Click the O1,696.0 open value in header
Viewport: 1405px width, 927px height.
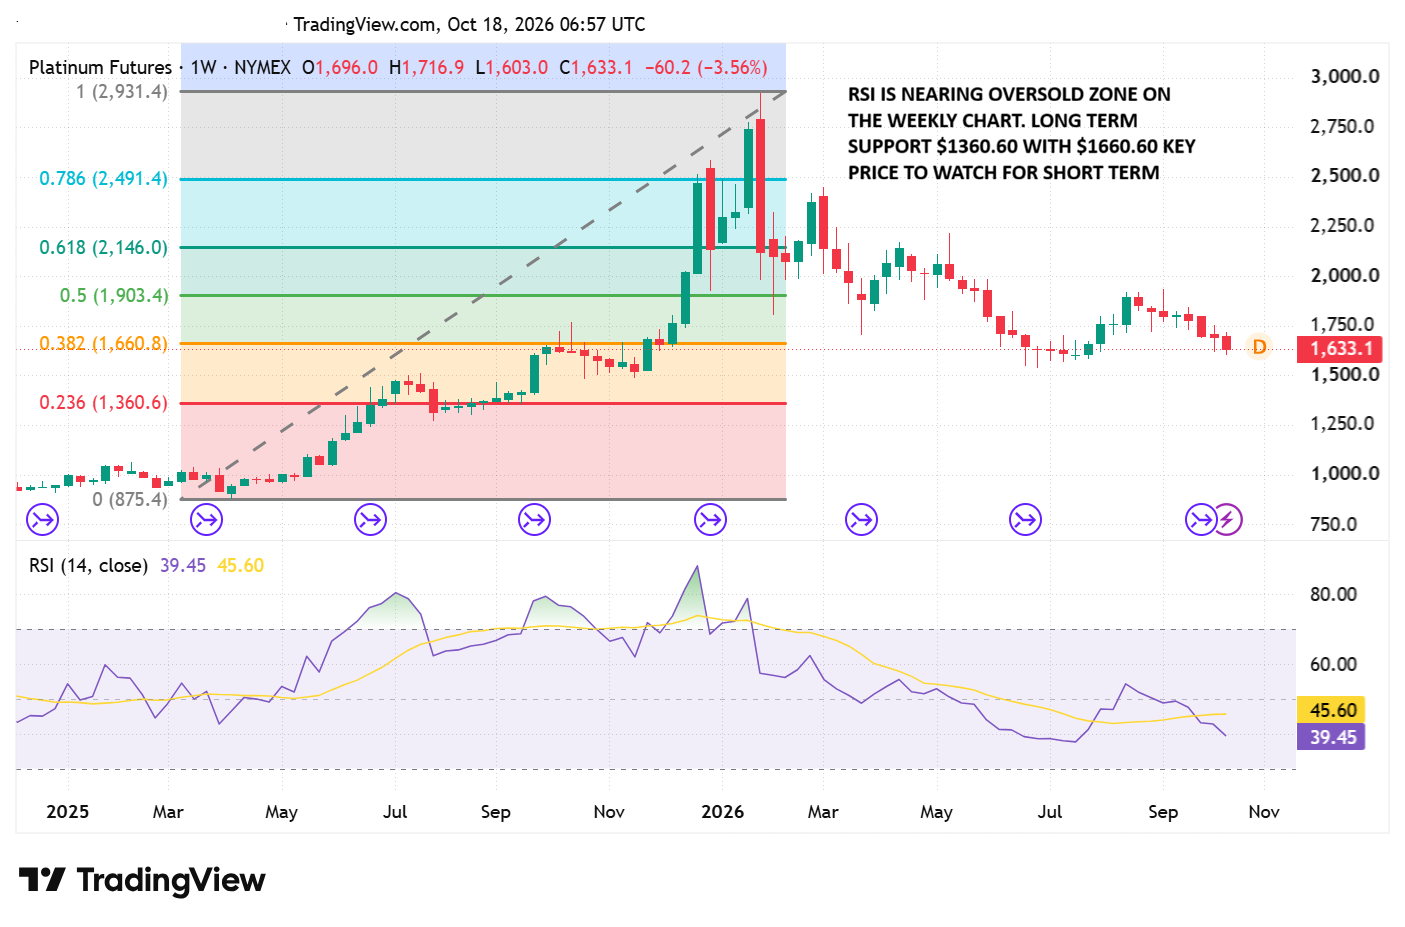(340, 67)
